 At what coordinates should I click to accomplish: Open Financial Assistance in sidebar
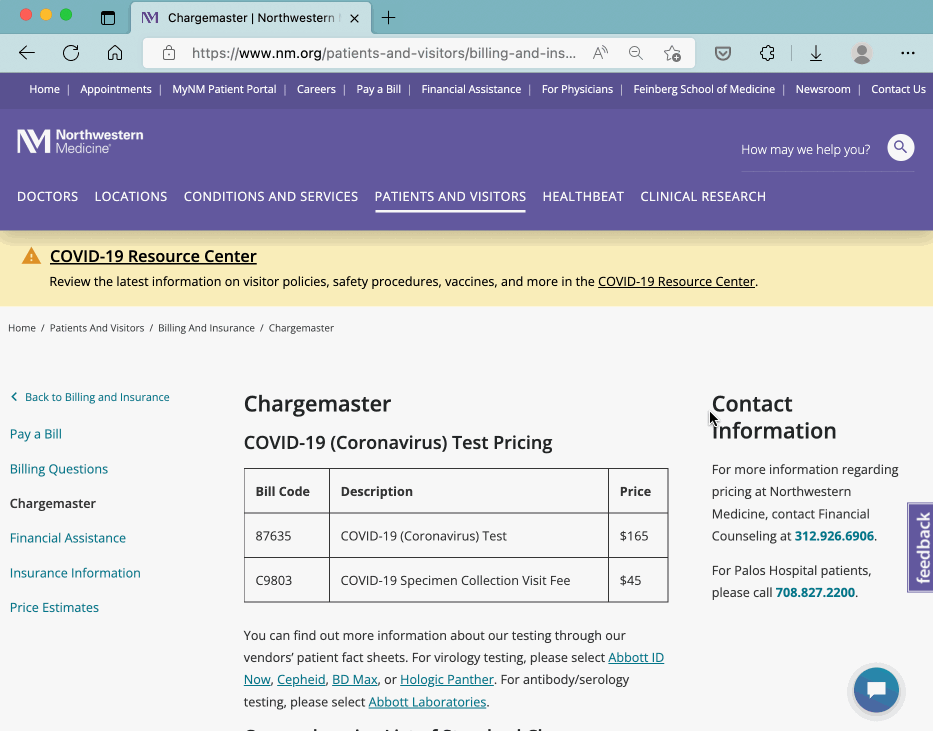pyautogui.click(x=68, y=538)
